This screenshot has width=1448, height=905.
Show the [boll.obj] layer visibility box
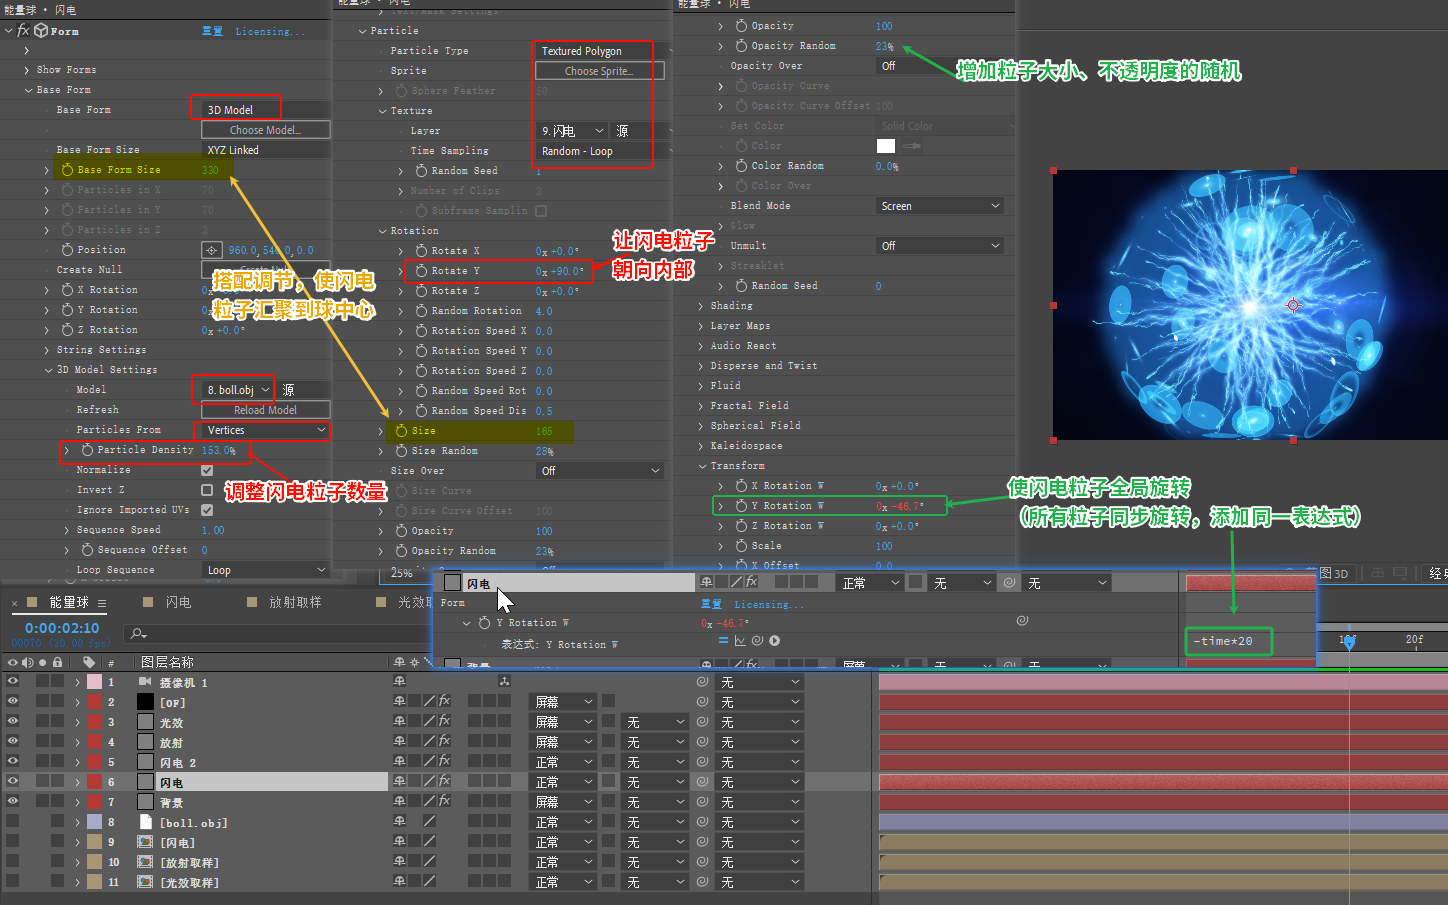13,822
